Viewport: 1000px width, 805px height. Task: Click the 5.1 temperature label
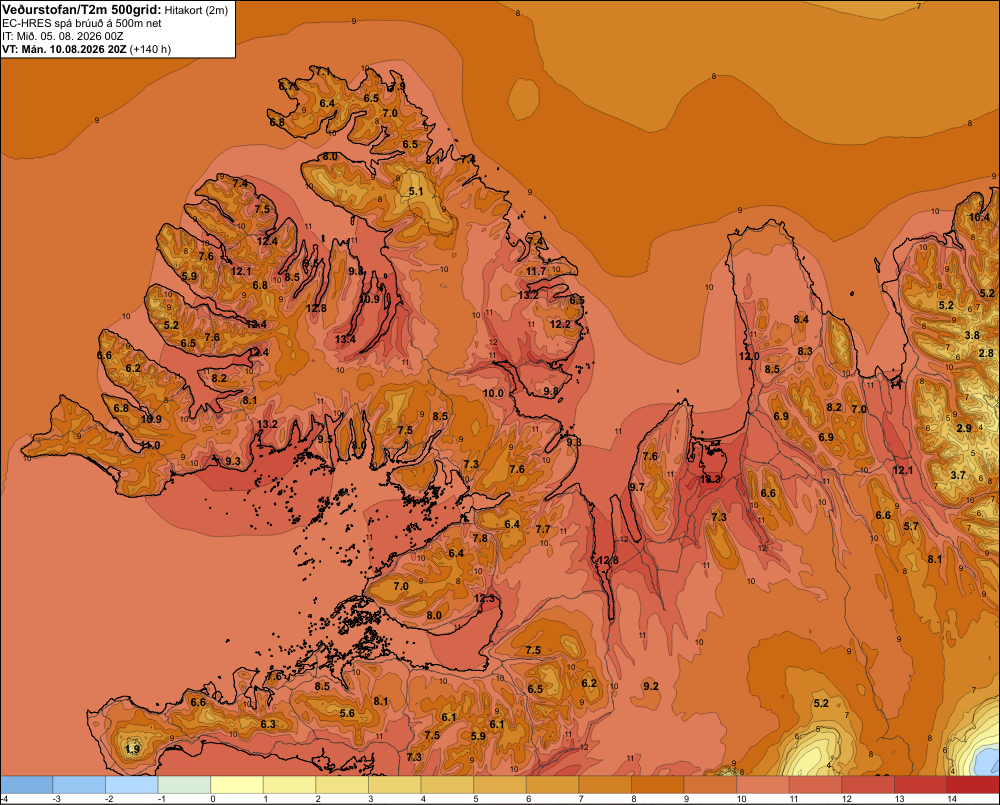416,191
